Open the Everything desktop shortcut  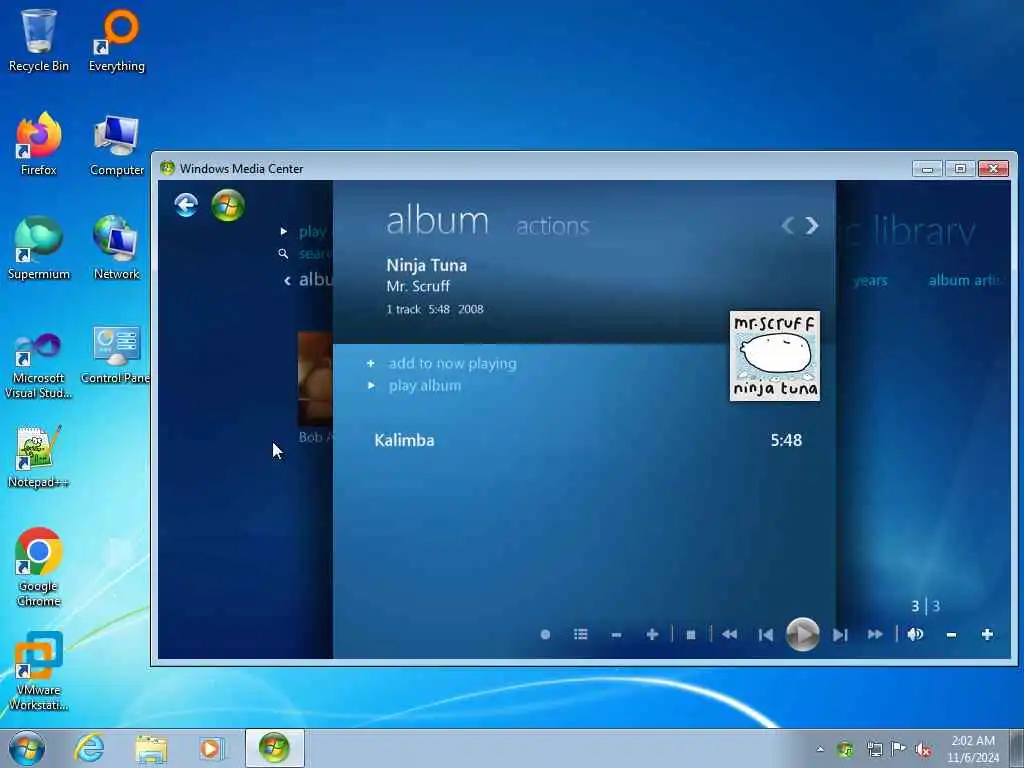coord(117,40)
